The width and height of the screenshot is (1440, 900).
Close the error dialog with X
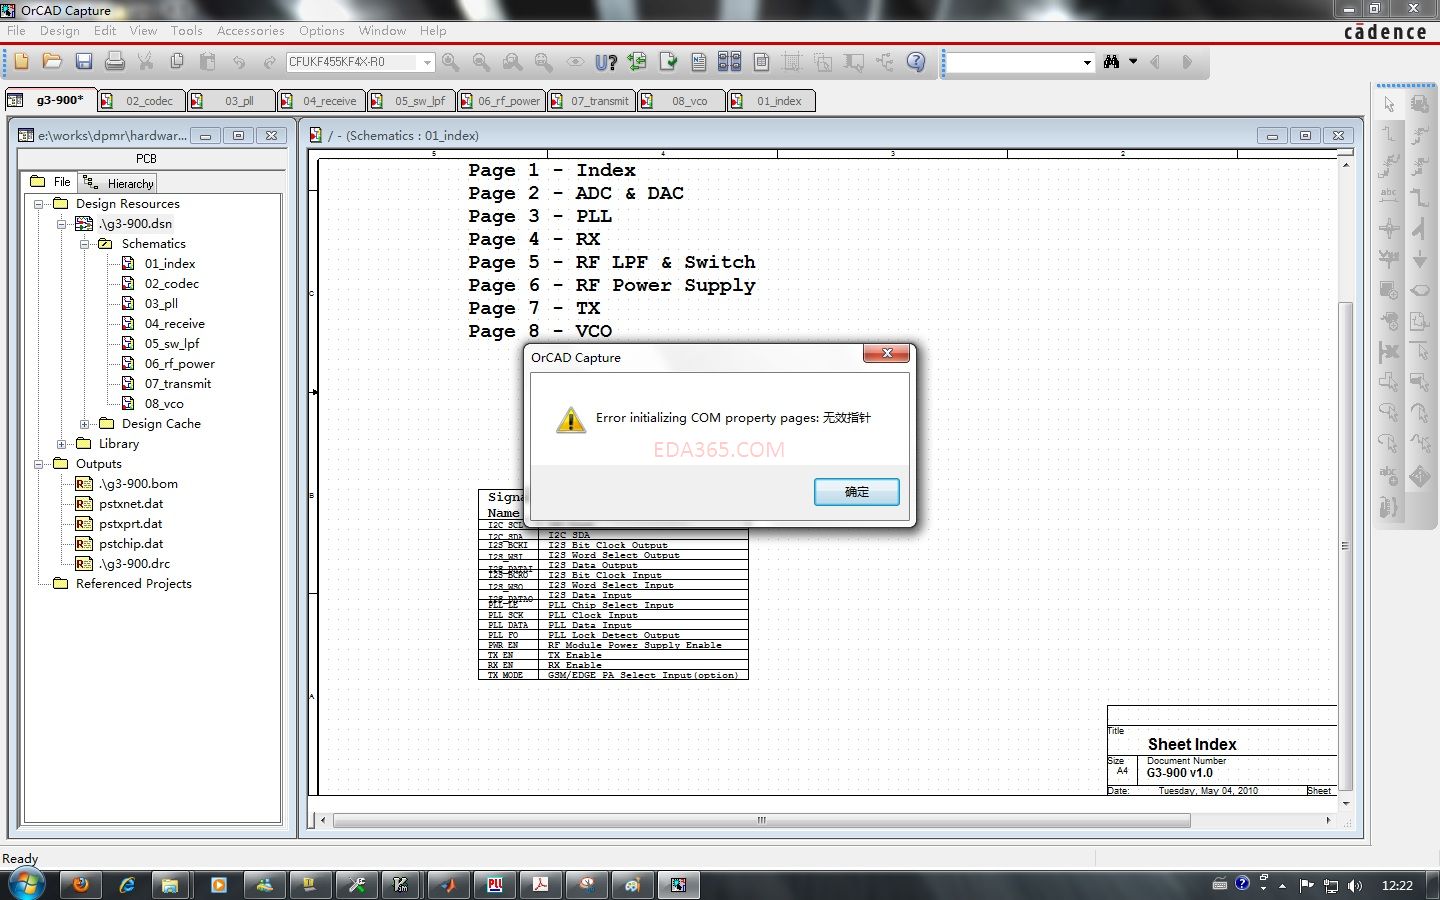[x=887, y=353]
